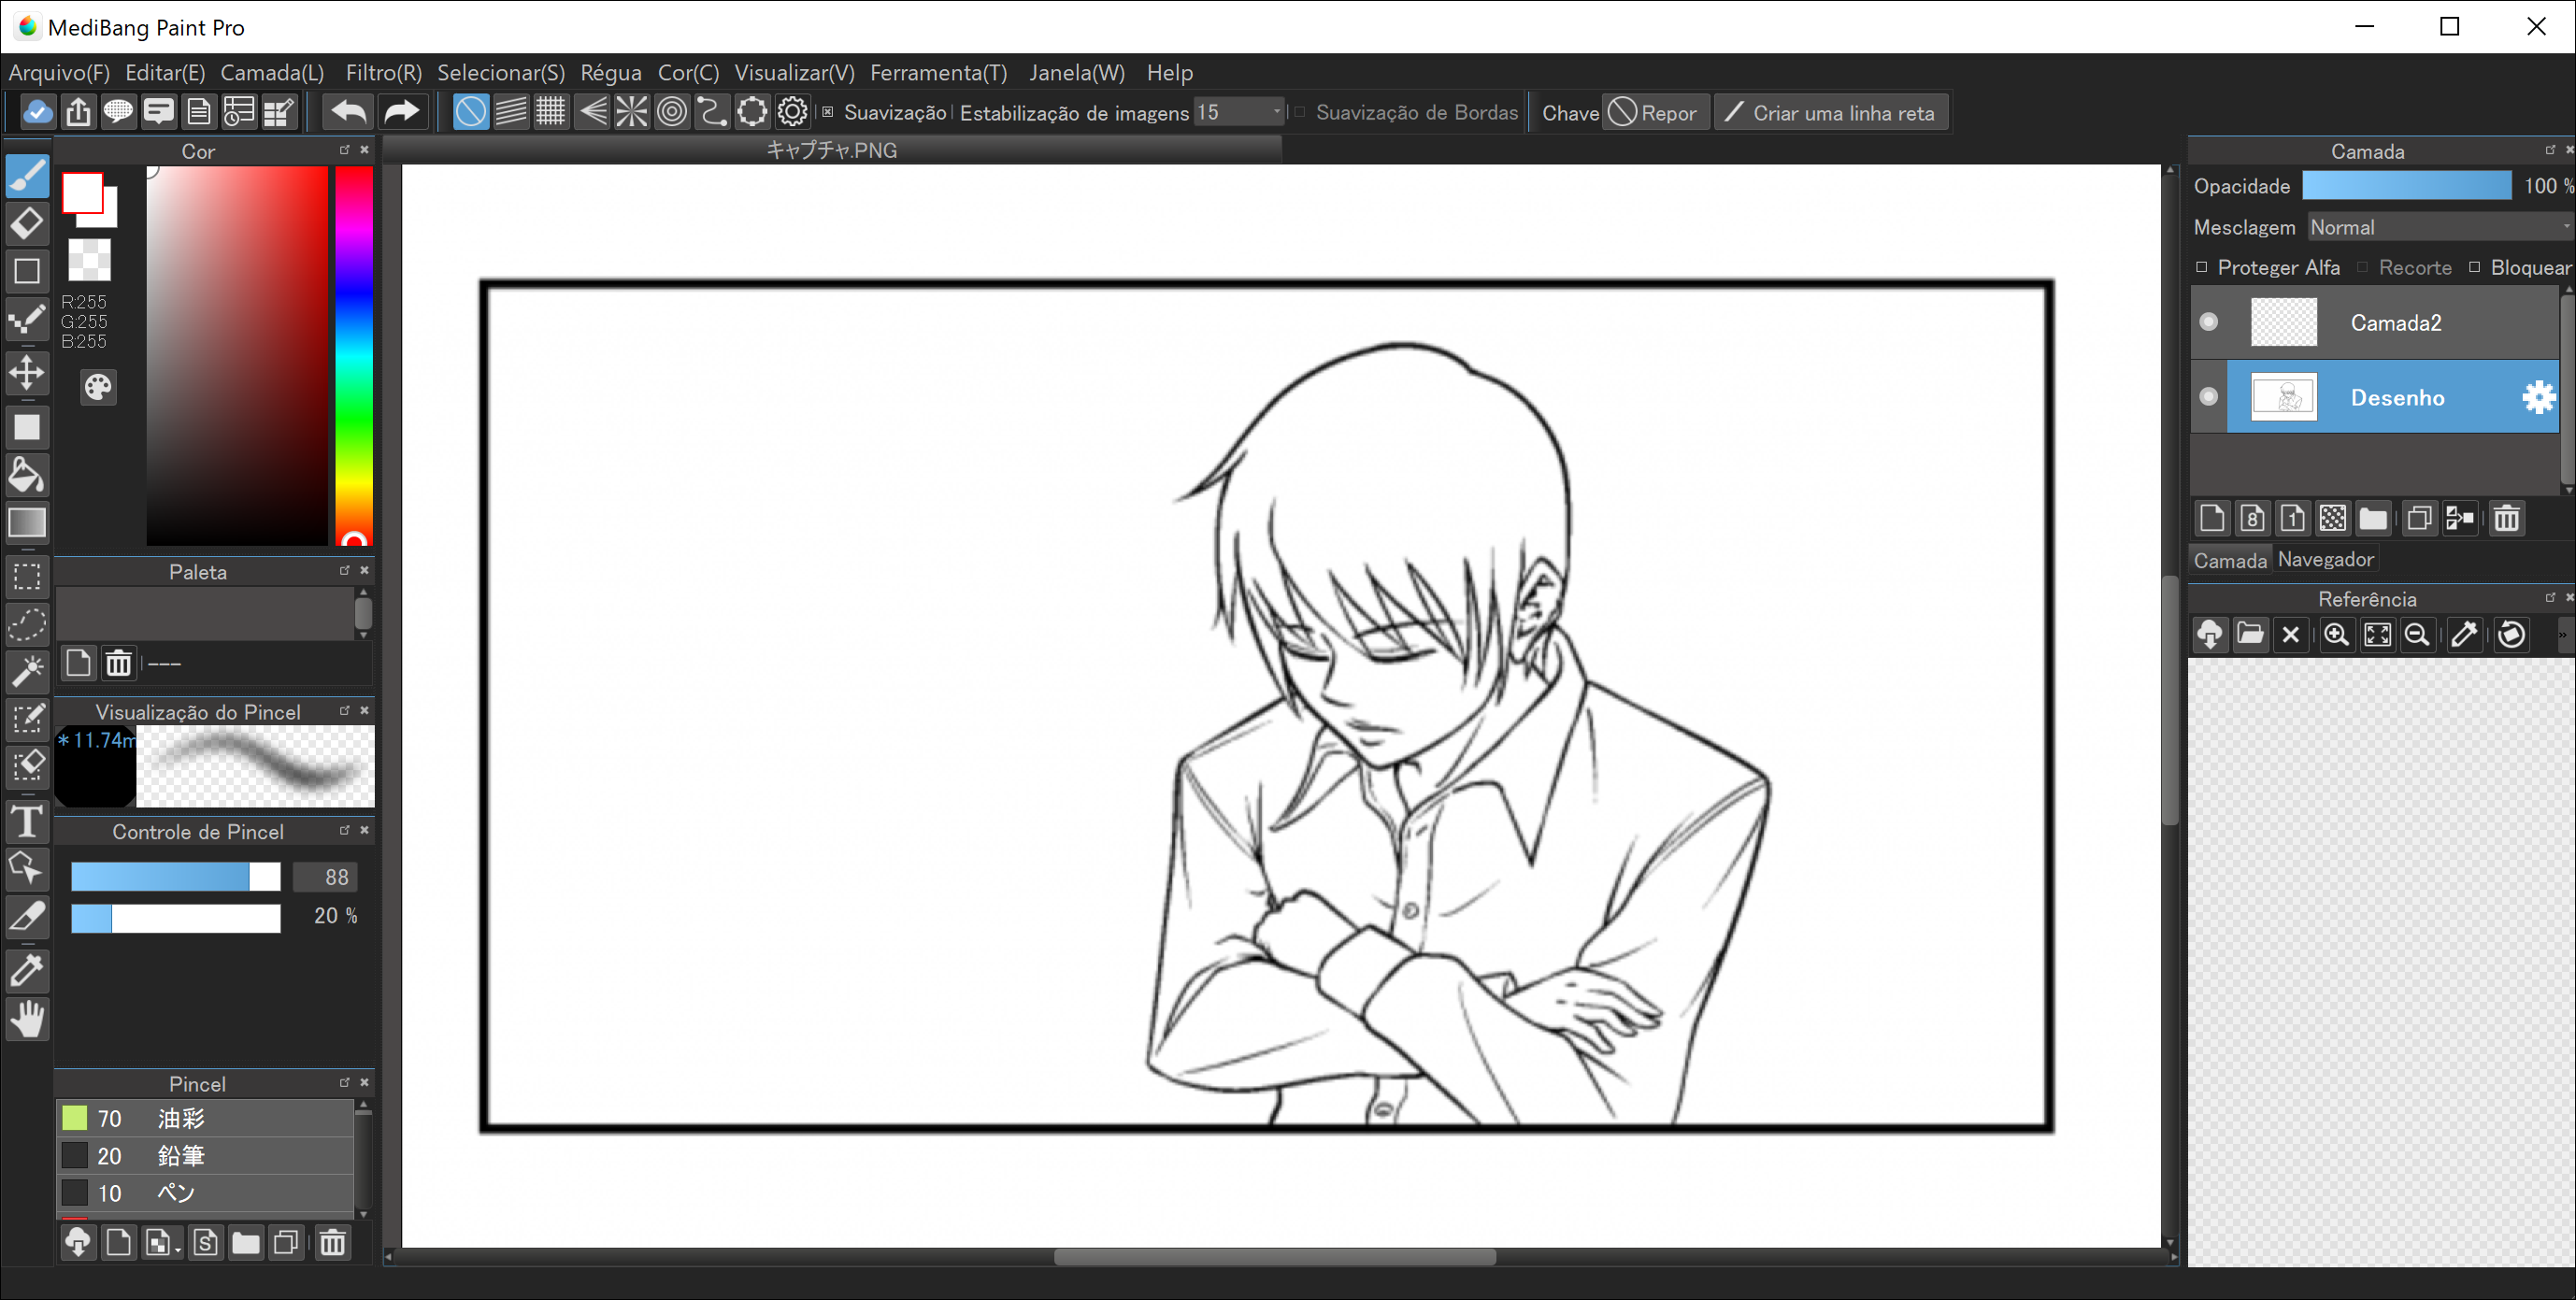
Task: Click the Selection tool icon
Action: tap(25, 579)
